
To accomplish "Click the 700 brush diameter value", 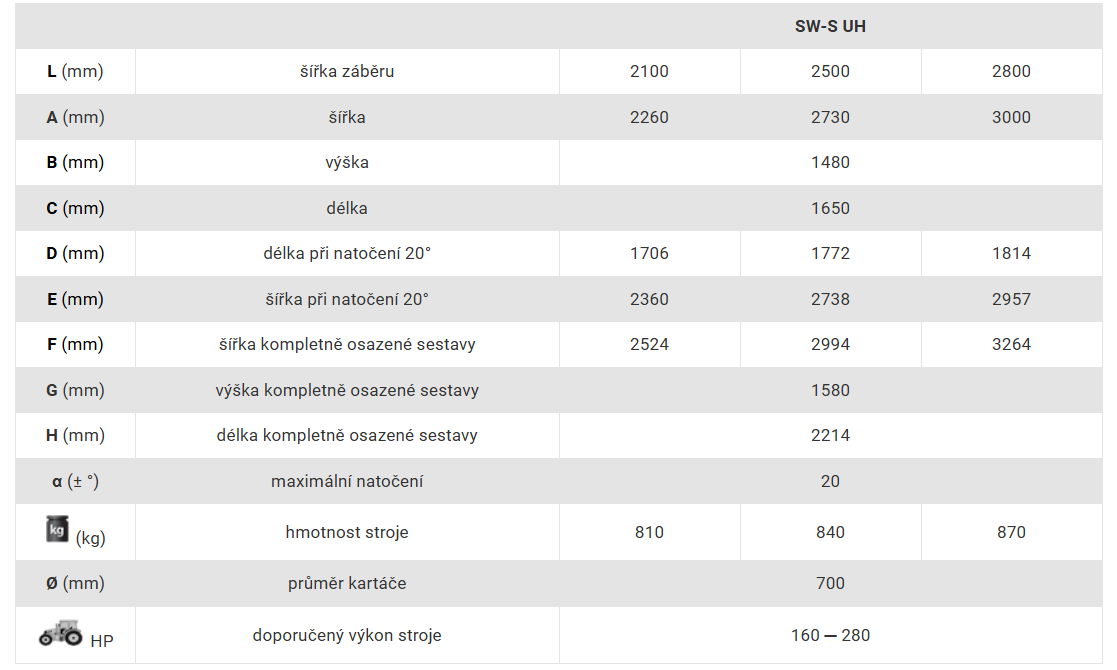I will [830, 583].
